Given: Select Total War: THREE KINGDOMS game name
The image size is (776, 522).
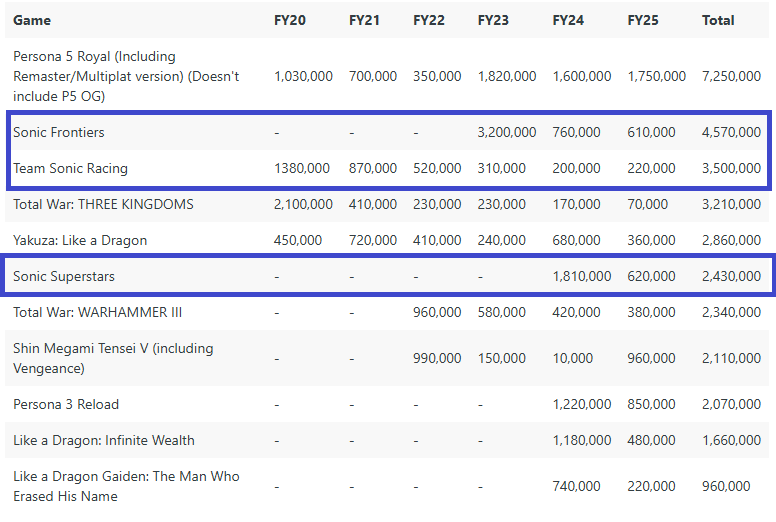Looking at the screenshot, I should (103, 204).
